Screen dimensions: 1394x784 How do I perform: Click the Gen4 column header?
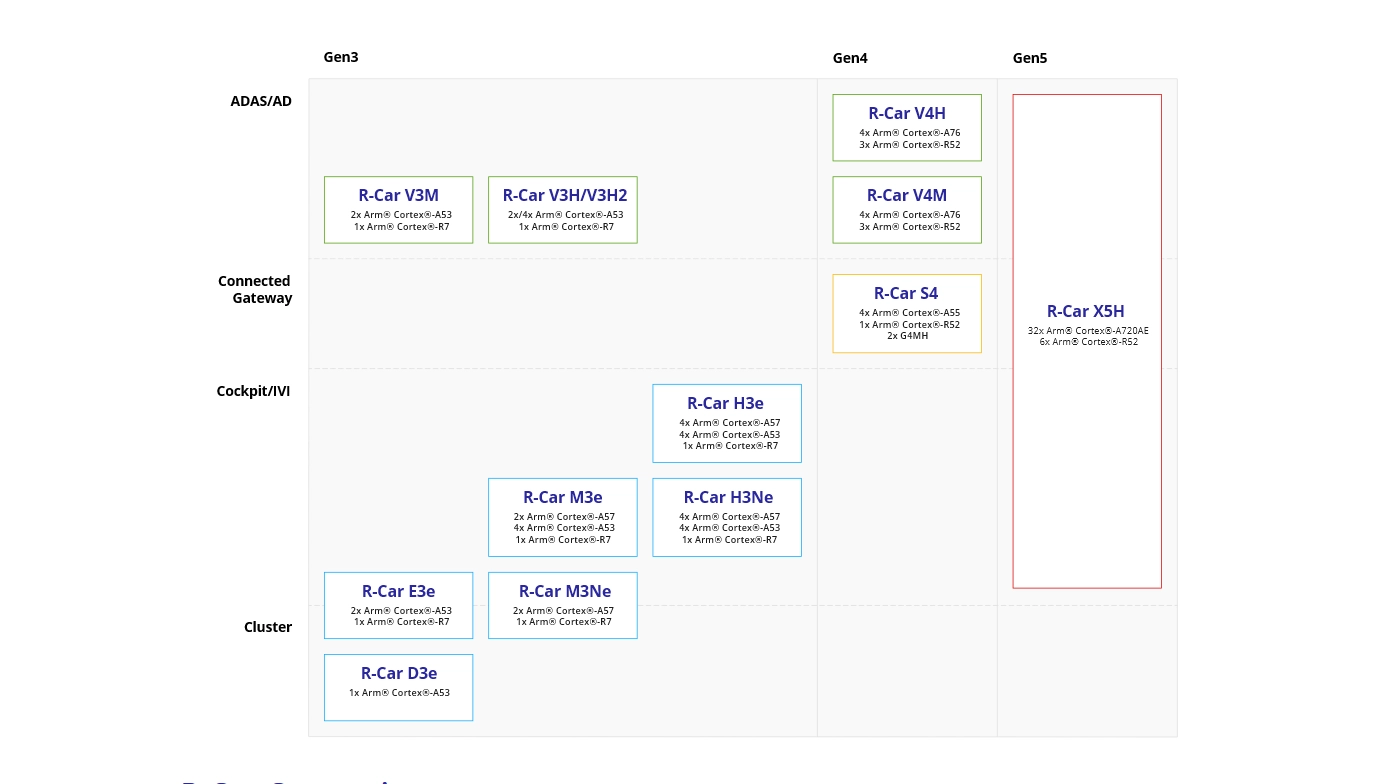(x=850, y=58)
